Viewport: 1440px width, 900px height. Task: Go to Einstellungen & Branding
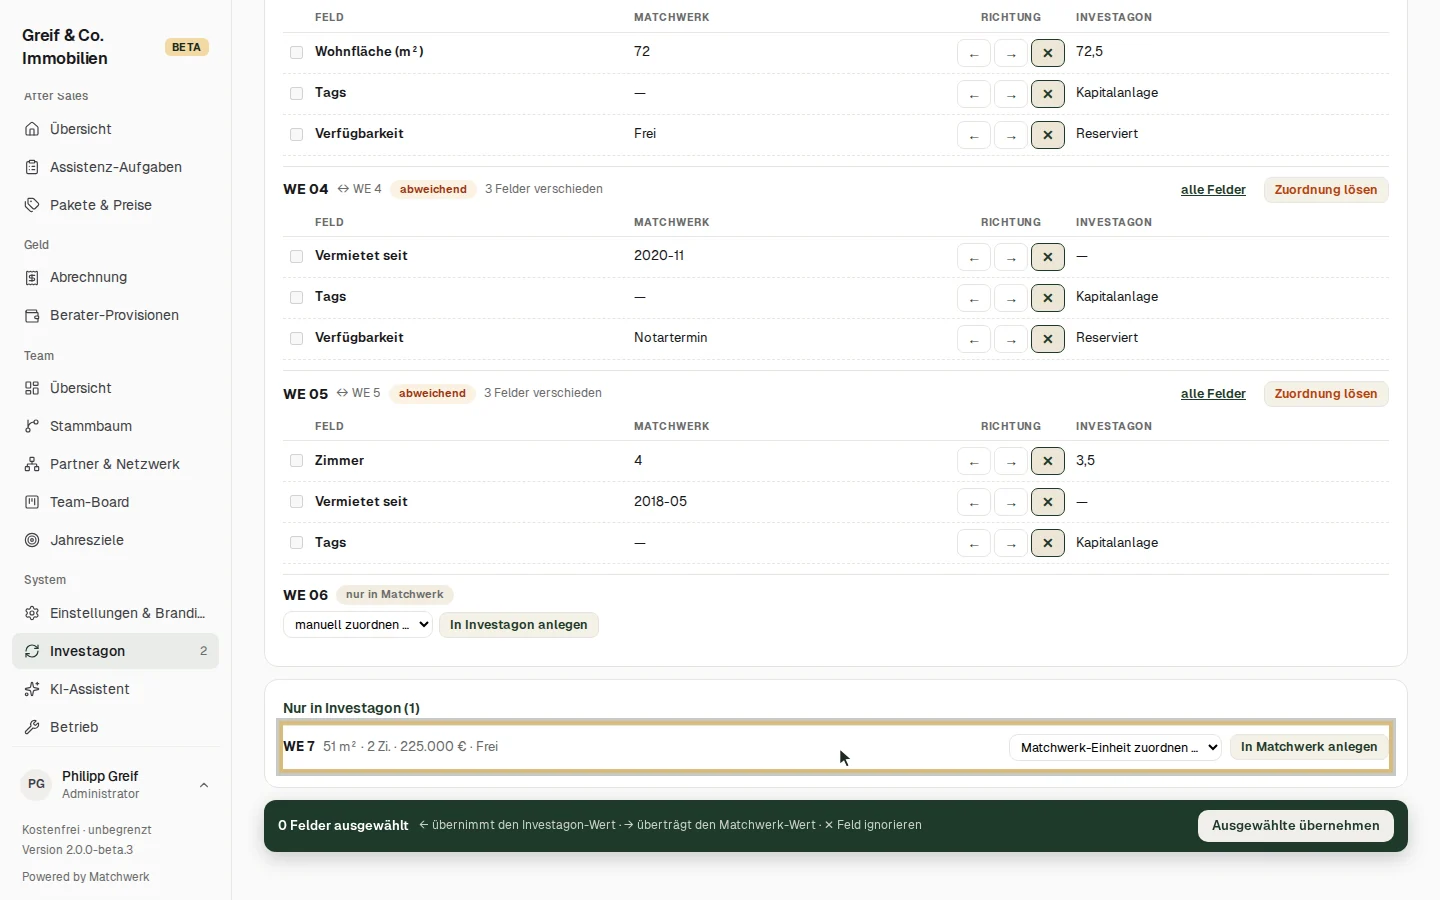(116, 613)
